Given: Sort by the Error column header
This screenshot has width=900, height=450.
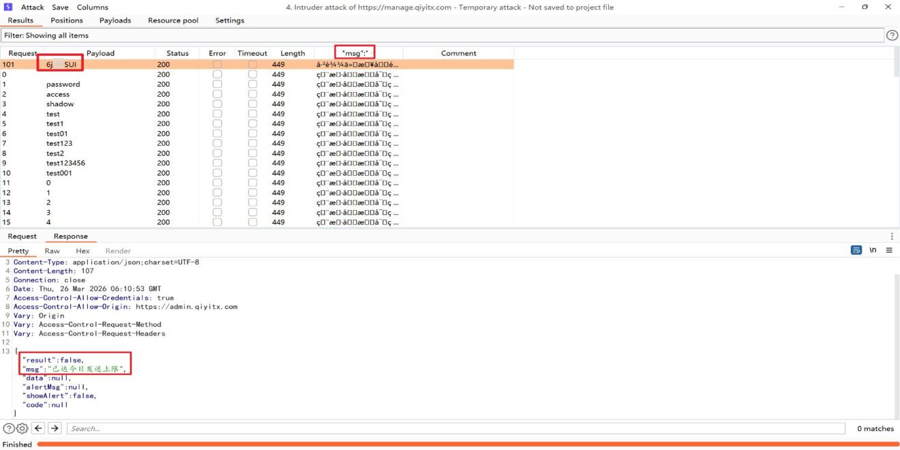Looking at the screenshot, I should pos(218,53).
